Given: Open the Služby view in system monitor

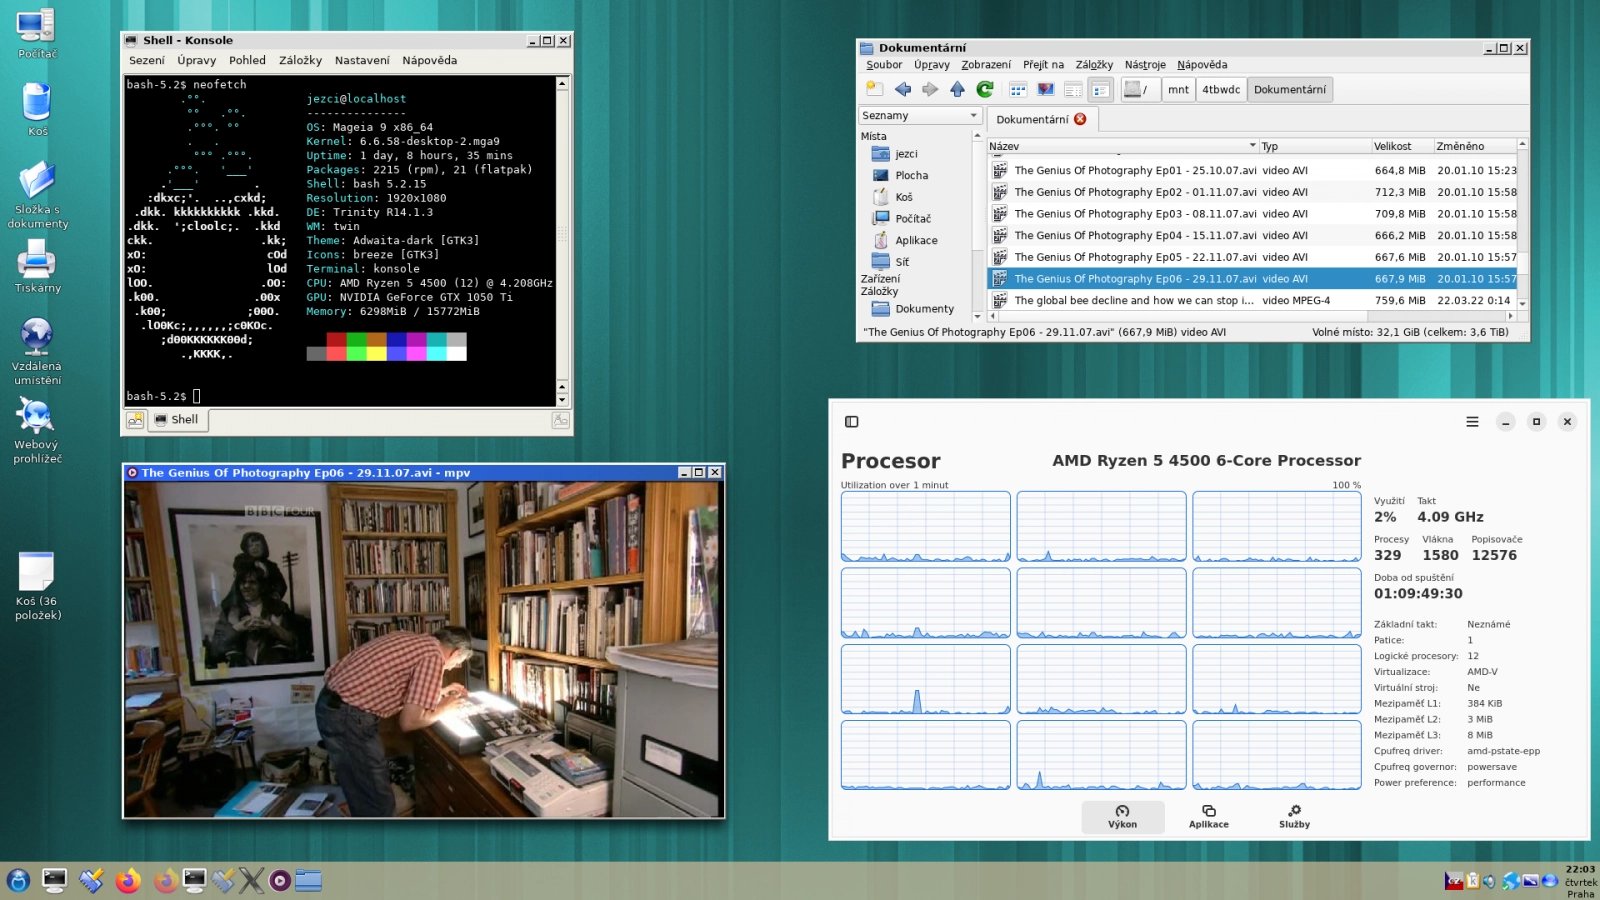Looking at the screenshot, I should tap(1294, 816).
